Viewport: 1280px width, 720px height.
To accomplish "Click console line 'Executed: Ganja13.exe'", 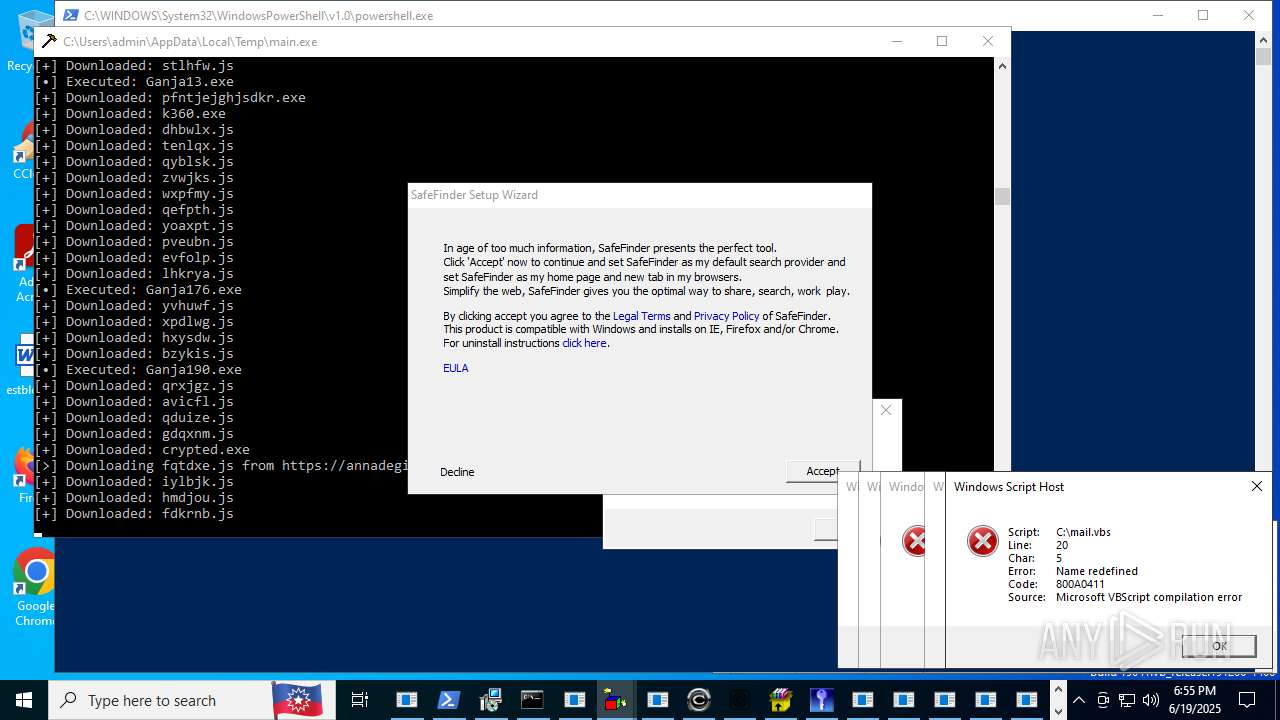I will pyautogui.click(x=134, y=82).
